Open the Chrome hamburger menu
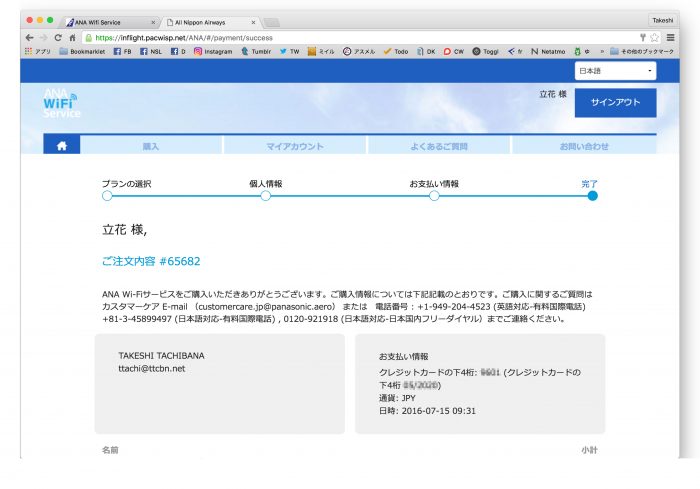700x489 pixels. point(669,37)
